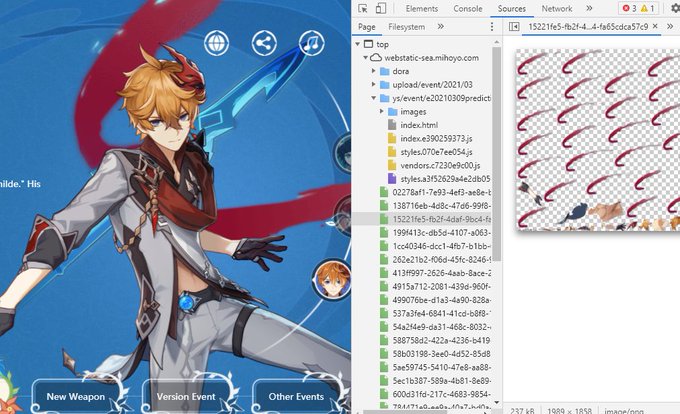The image size is (680, 414).
Task: Select the 1cc40346-dcc1 image file
Action: coord(441,246)
